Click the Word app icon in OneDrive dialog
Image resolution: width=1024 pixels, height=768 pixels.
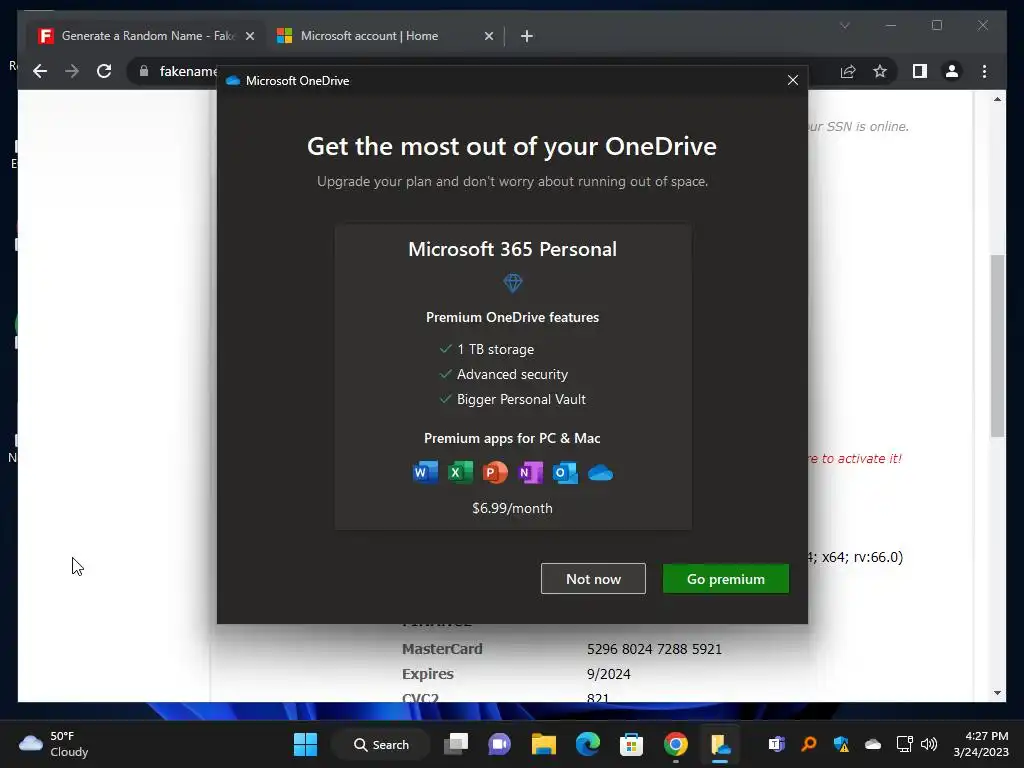click(425, 472)
